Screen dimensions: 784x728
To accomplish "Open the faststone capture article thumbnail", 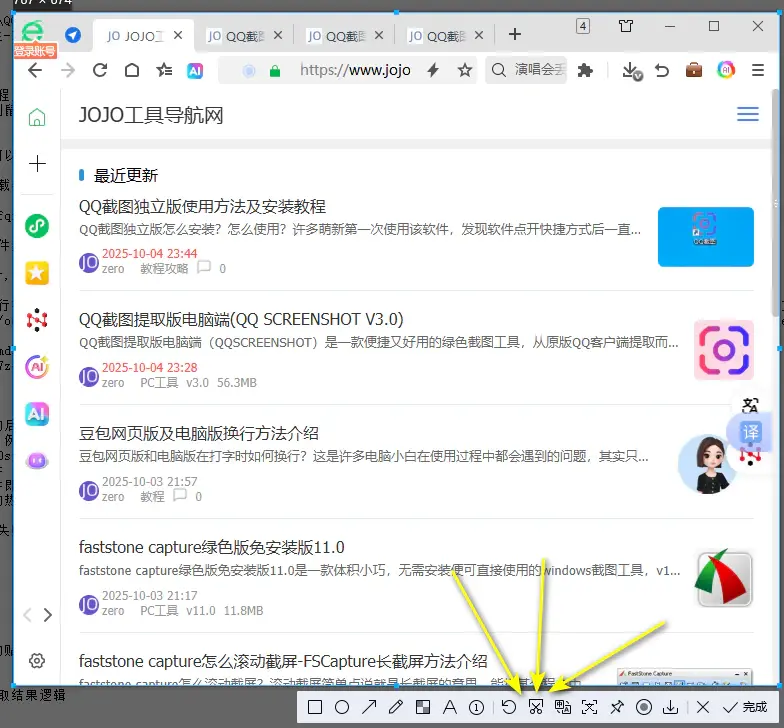I will click(723, 579).
